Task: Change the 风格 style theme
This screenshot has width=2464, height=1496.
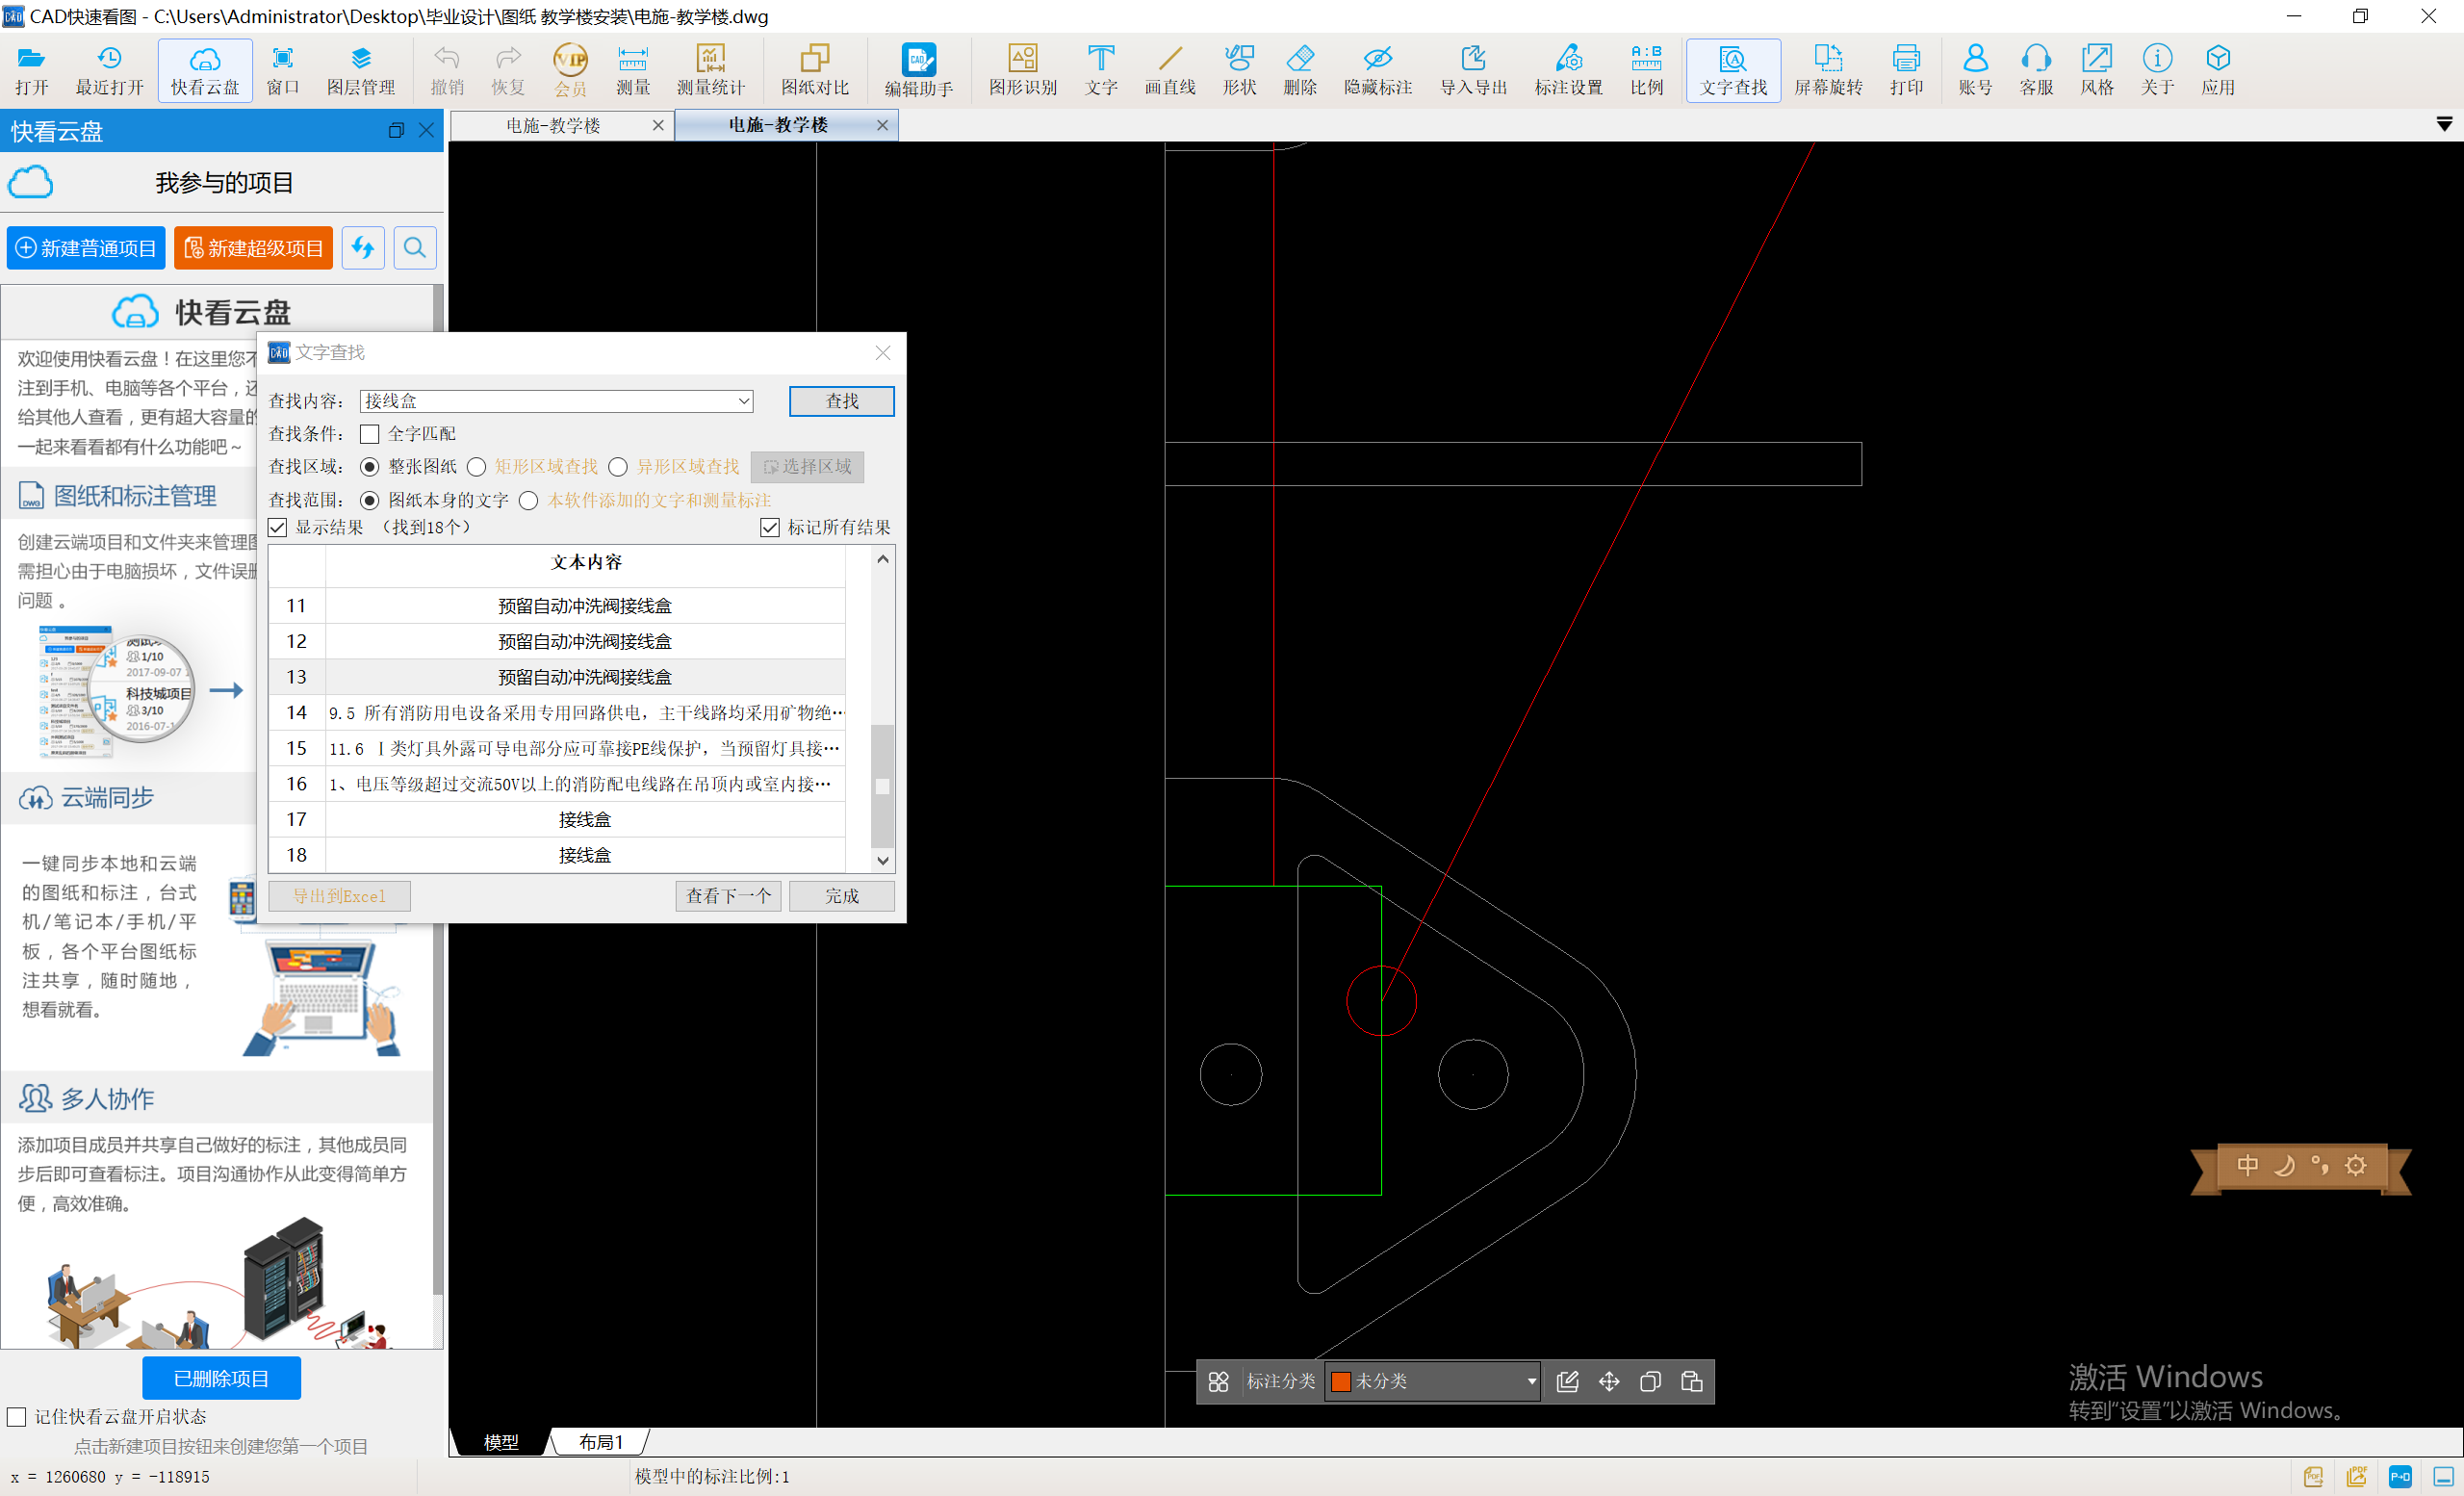Action: point(2096,70)
